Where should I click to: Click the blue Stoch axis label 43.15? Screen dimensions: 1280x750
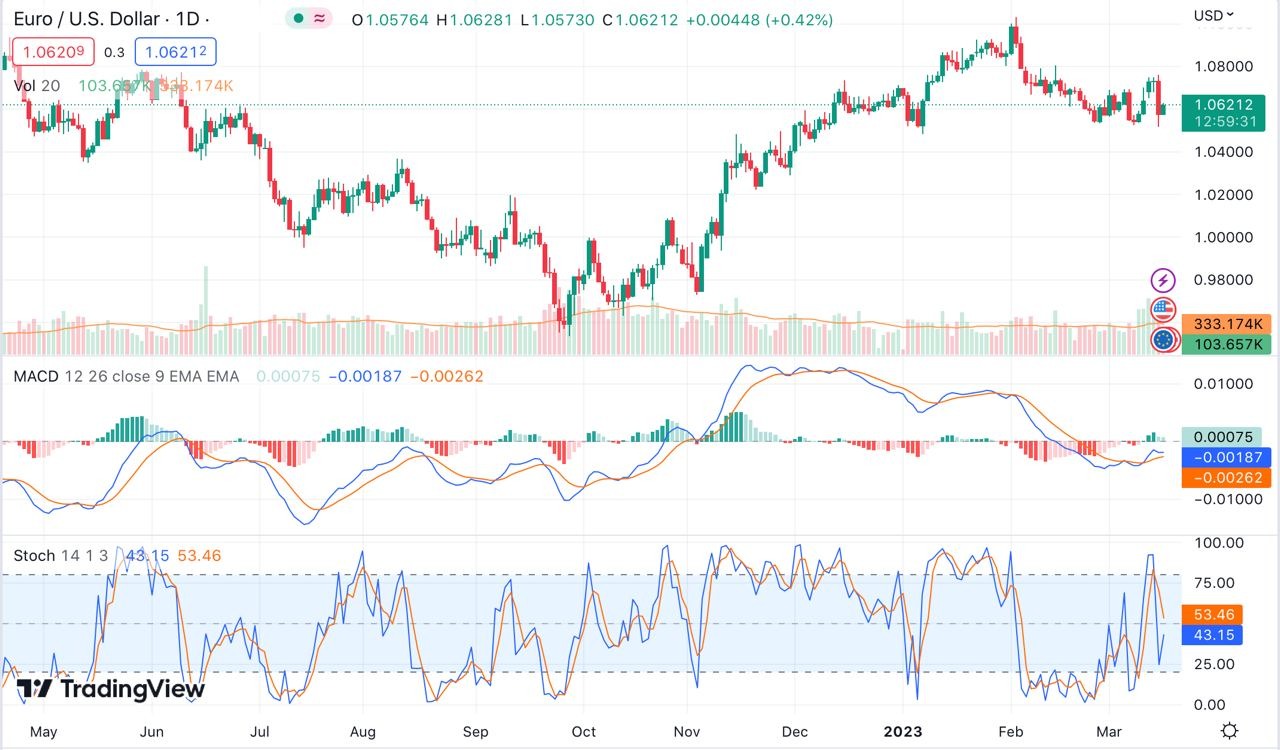point(1212,635)
